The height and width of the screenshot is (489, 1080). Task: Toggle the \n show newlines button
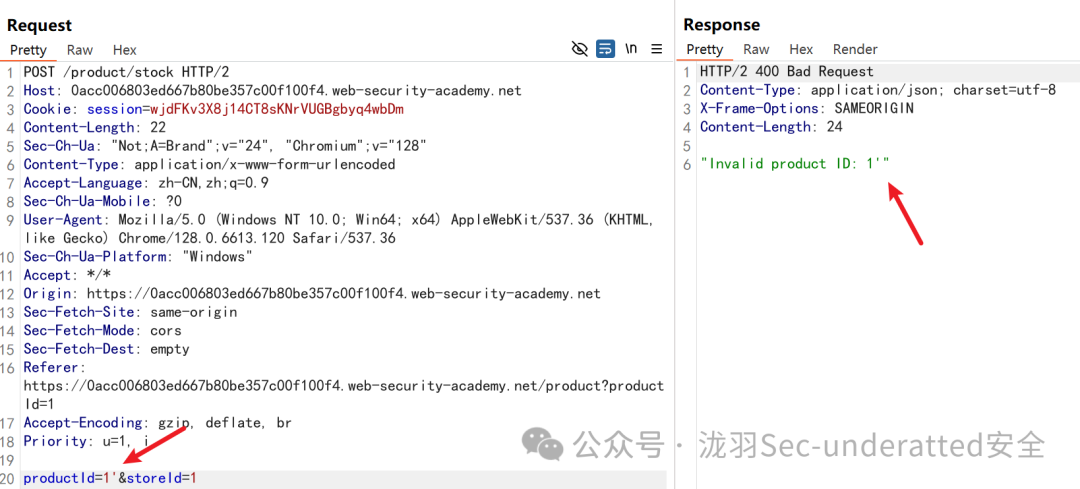click(x=631, y=49)
